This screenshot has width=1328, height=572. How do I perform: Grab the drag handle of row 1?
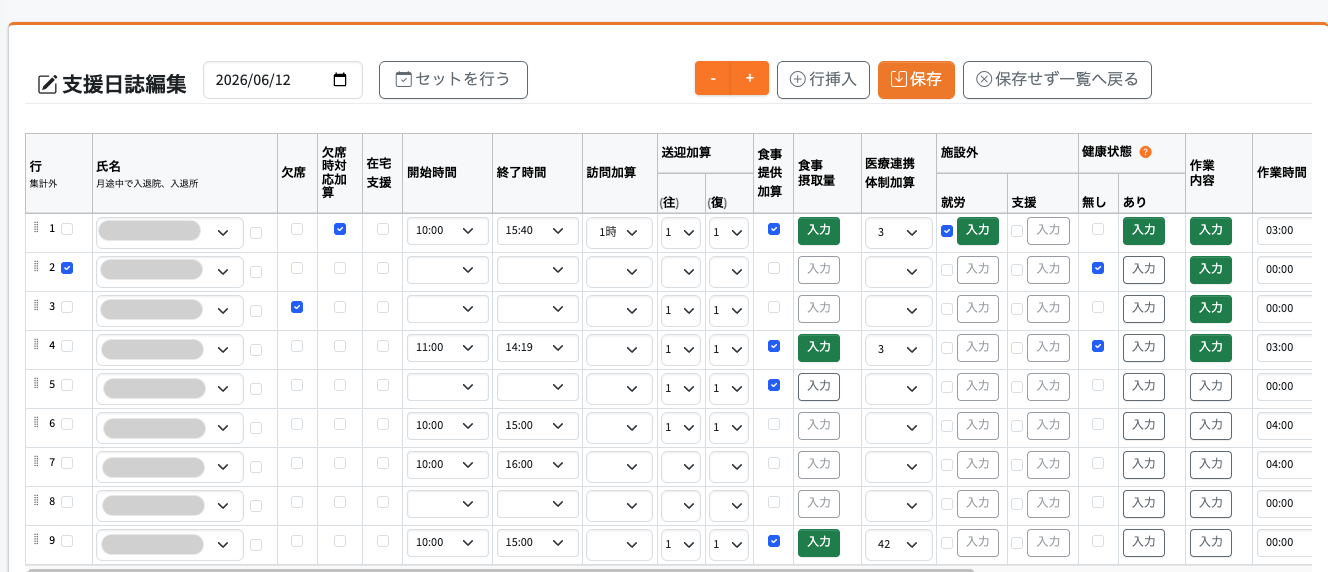tap(36, 228)
